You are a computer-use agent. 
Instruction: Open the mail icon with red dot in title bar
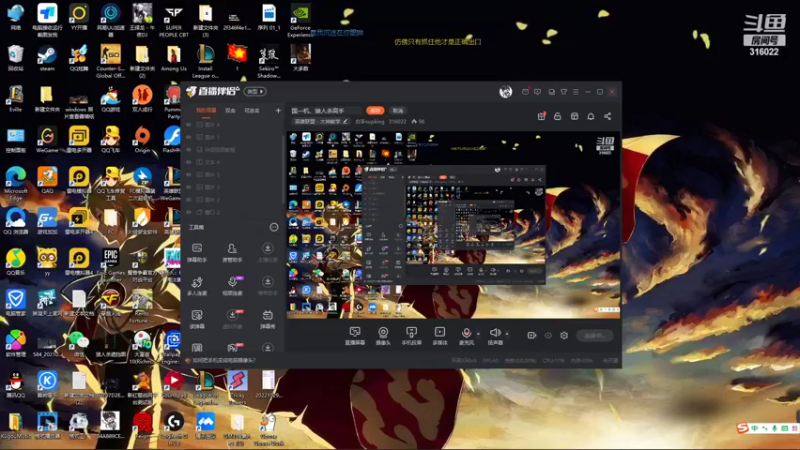[x=525, y=92]
